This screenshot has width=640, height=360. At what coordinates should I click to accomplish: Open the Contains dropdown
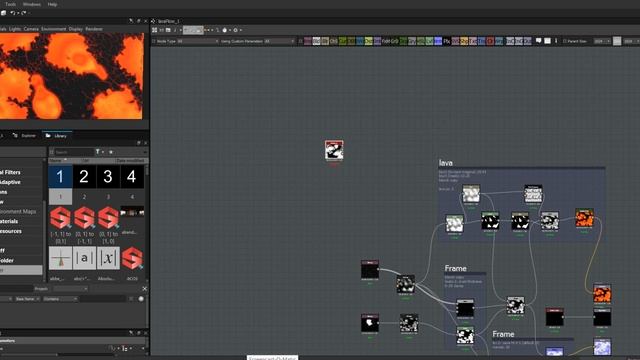point(60,299)
